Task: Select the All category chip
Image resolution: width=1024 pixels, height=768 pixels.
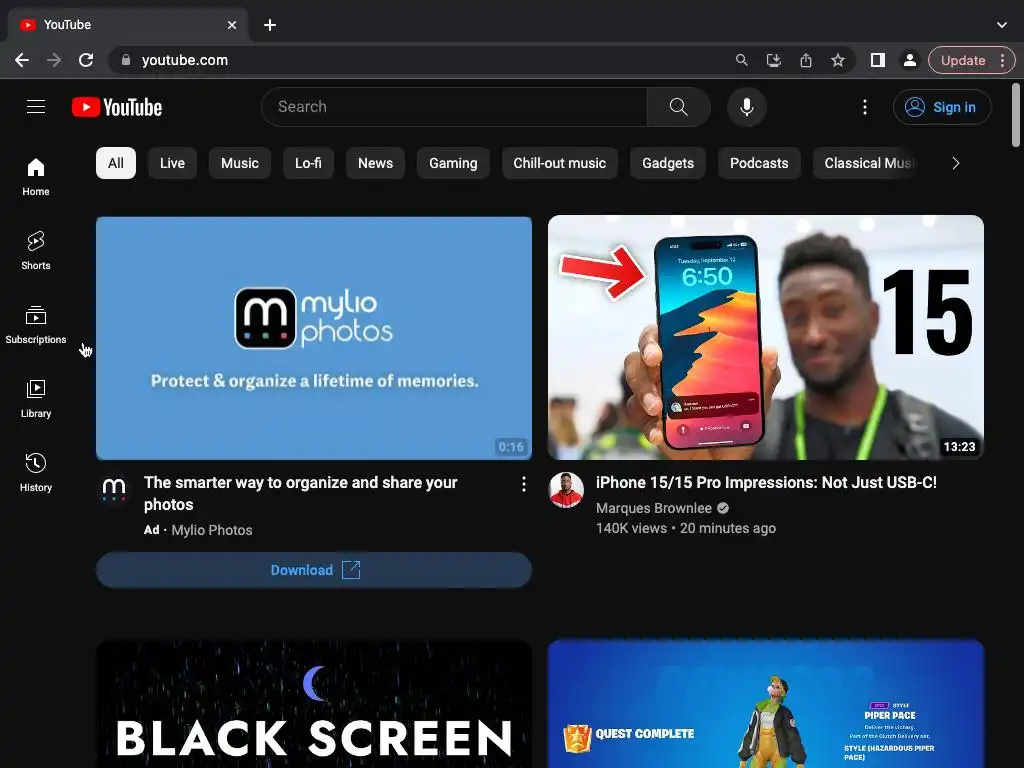Action: (116, 163)
